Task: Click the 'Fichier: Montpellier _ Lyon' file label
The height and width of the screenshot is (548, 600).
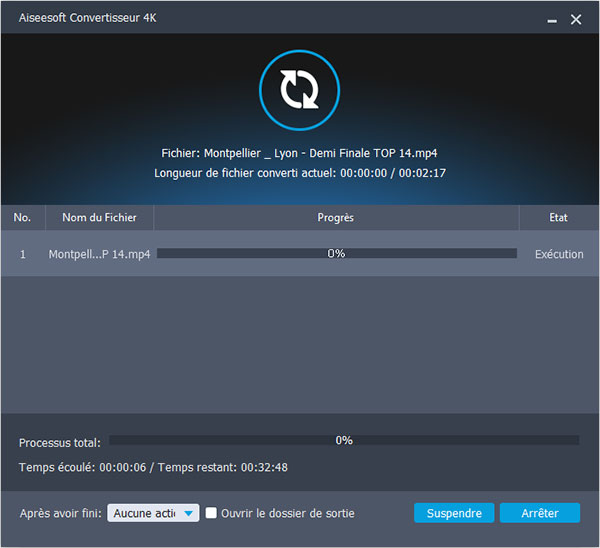Action: point(299,153)
